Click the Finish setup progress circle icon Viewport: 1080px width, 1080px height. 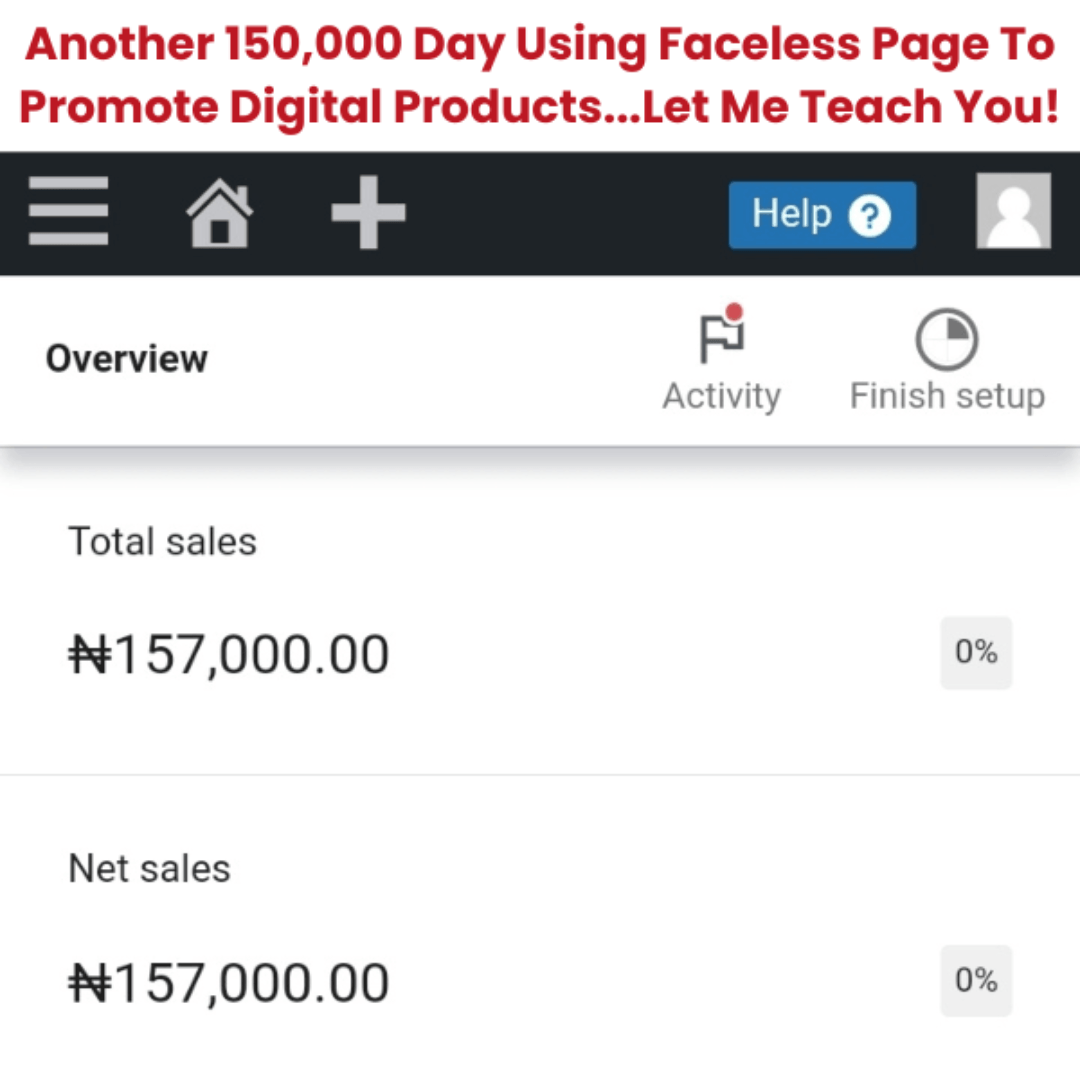click(946, 340)
